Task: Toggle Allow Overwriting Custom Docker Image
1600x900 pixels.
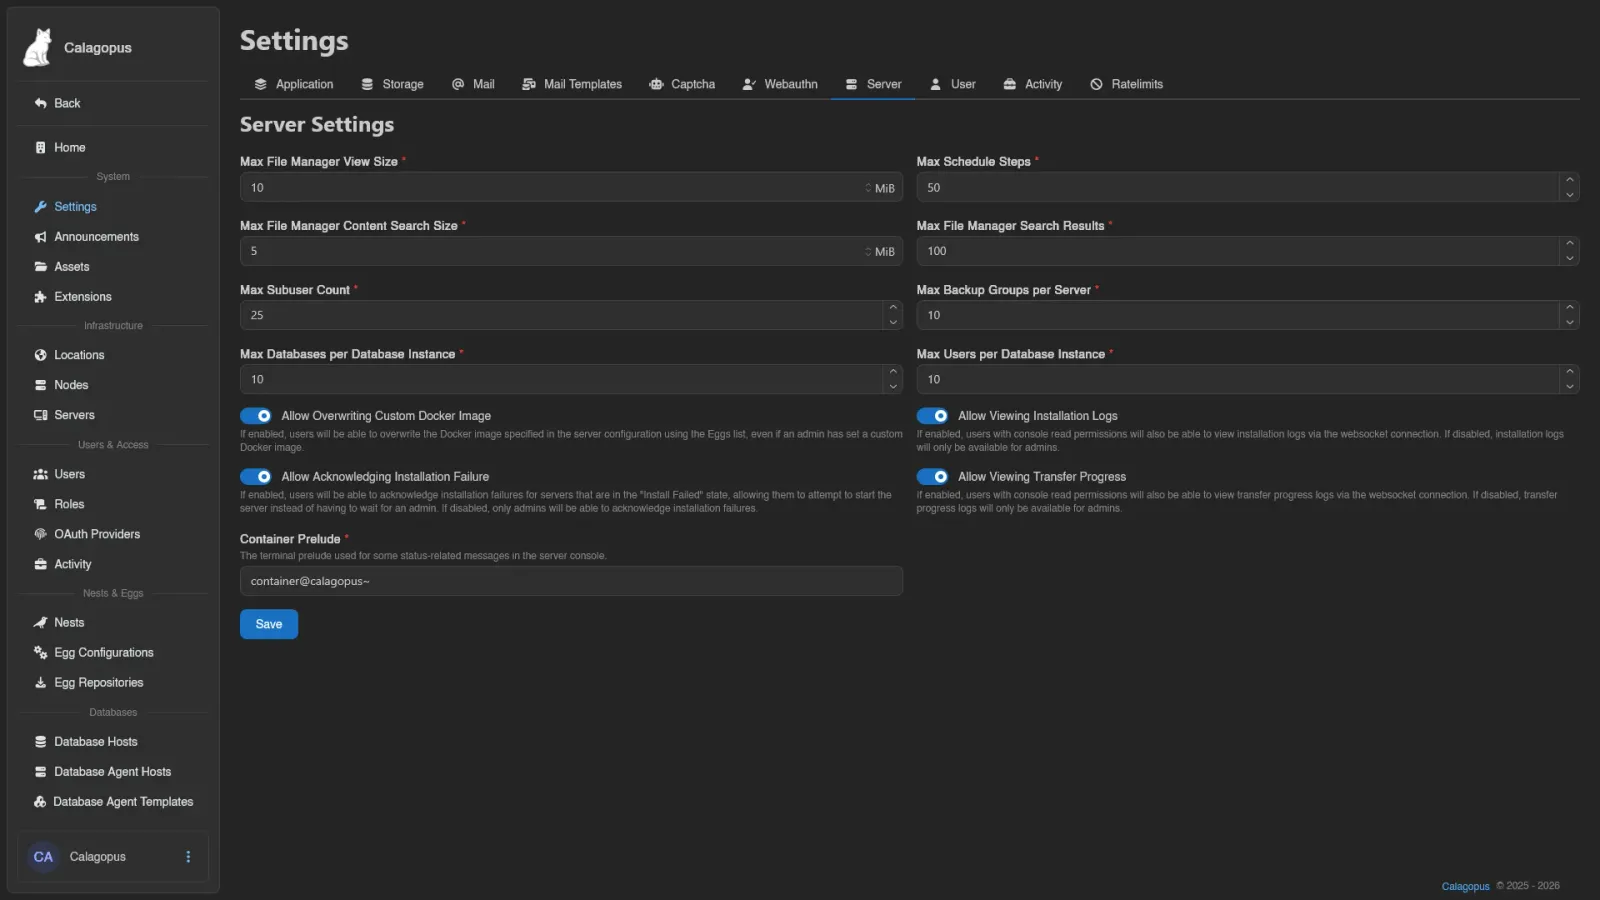Action: click(256, 416)
